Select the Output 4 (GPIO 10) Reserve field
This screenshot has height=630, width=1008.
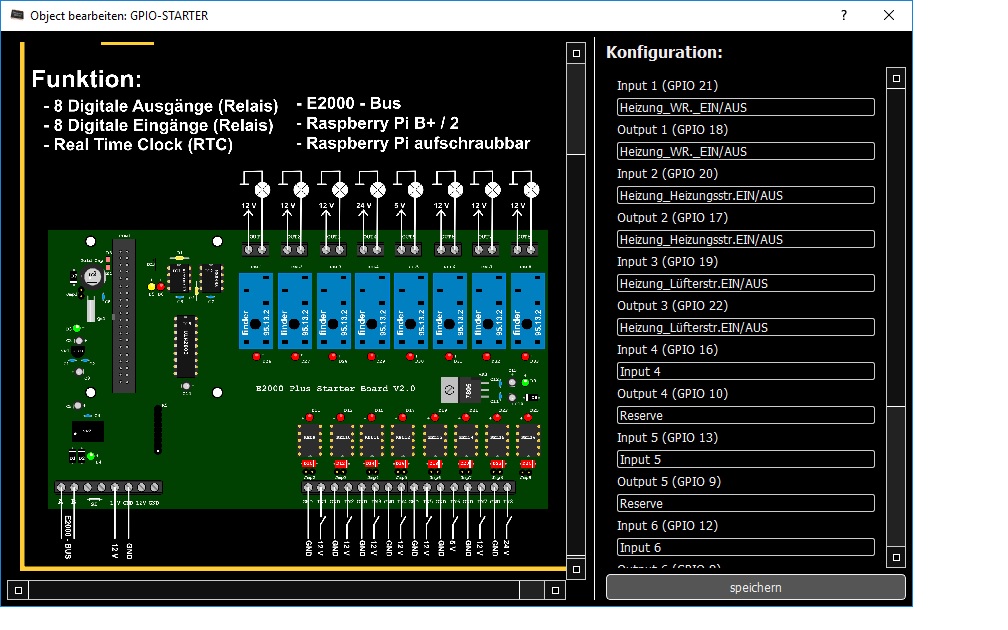(746, 416)
